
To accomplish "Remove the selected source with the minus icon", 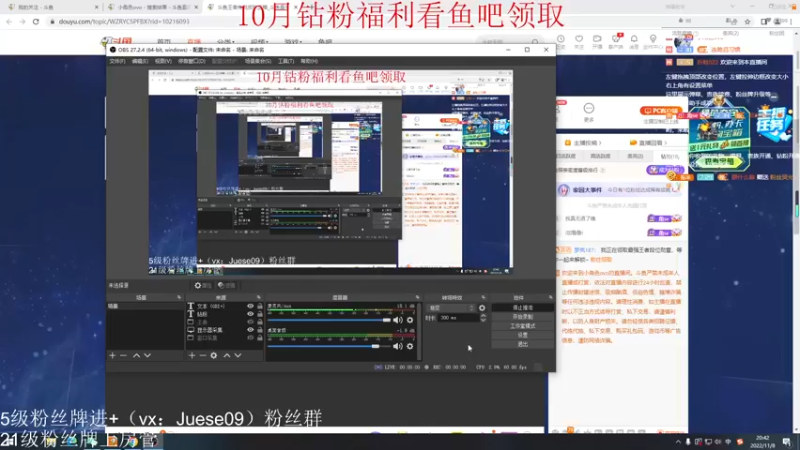I will click(203, 355).
